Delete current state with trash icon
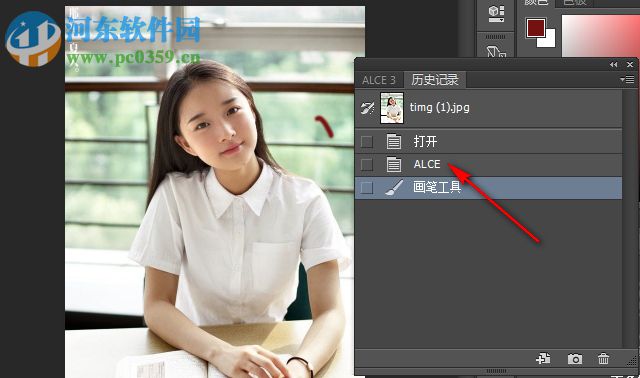The height and width of the screenshot is (378, 640). coord(603,359)
